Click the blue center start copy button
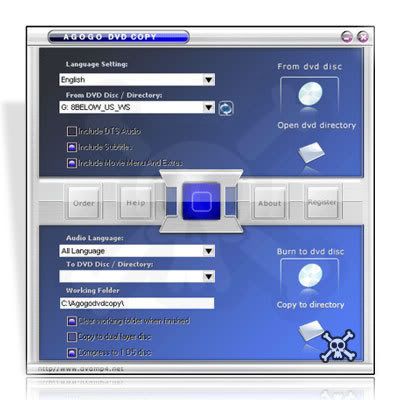 [201, 201]
